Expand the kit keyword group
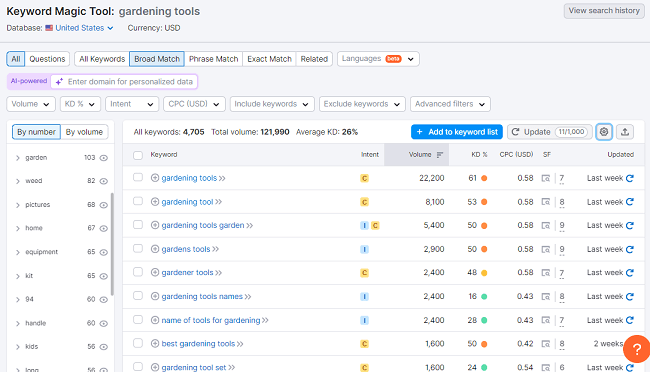The image size is (650, 372). point(18,276)
